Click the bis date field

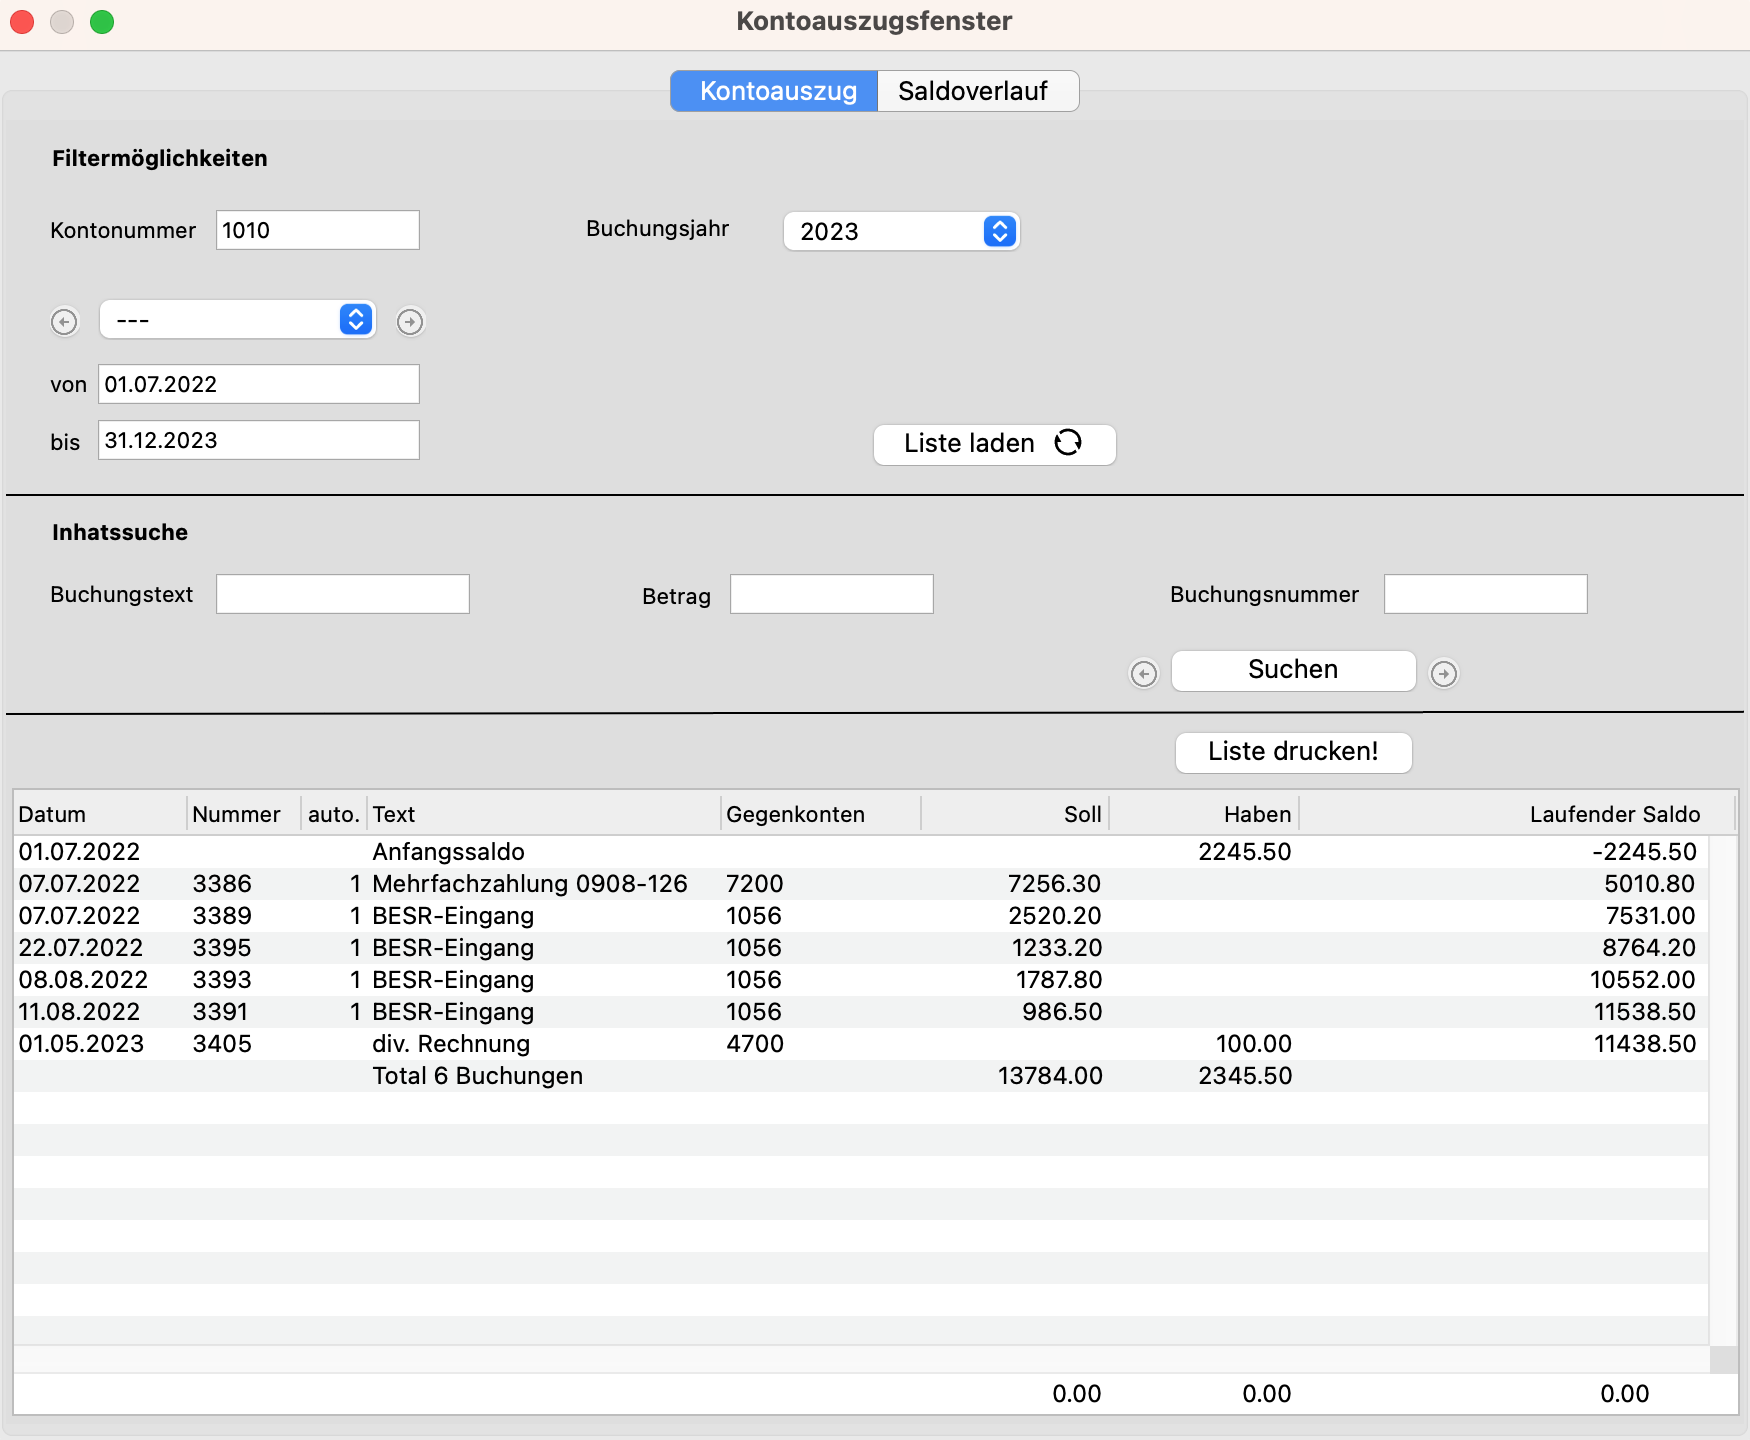[x=258, y=440]
